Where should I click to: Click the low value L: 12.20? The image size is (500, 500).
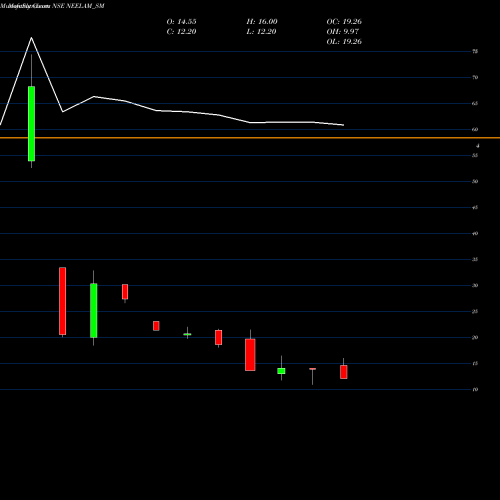click(x=261, y=32)
